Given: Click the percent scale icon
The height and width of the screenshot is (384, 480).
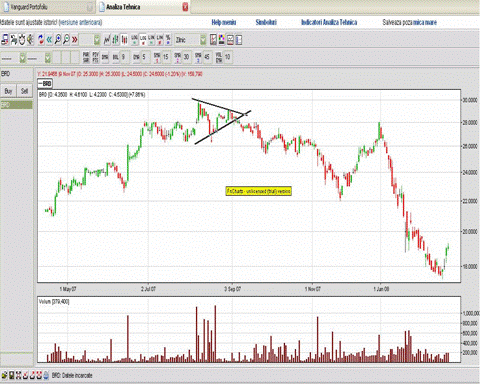Looking at the screenshot, I should click(168, 39).
